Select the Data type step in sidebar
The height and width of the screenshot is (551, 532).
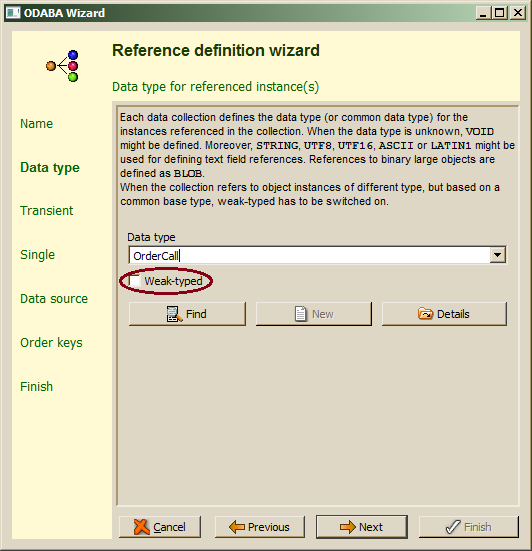click(50, 168)
